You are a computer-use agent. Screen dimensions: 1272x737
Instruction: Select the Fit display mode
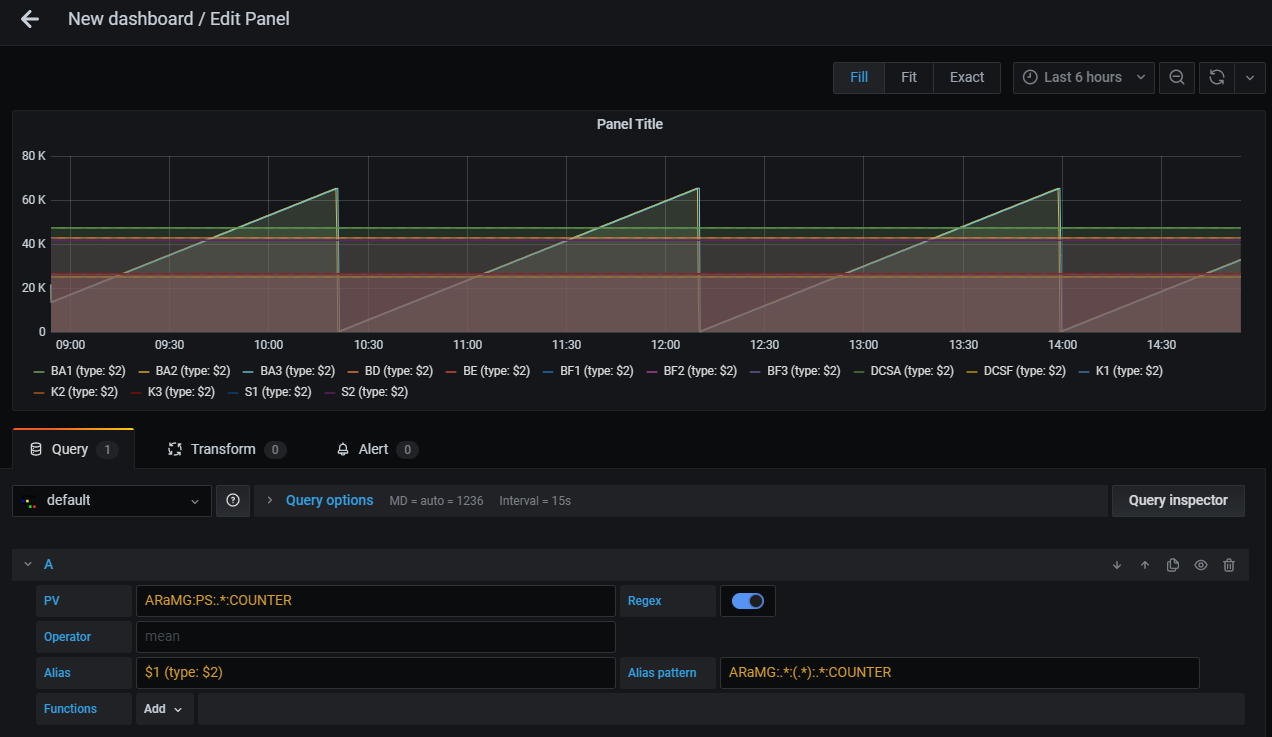pyautogui.click(x=908, y=78)
